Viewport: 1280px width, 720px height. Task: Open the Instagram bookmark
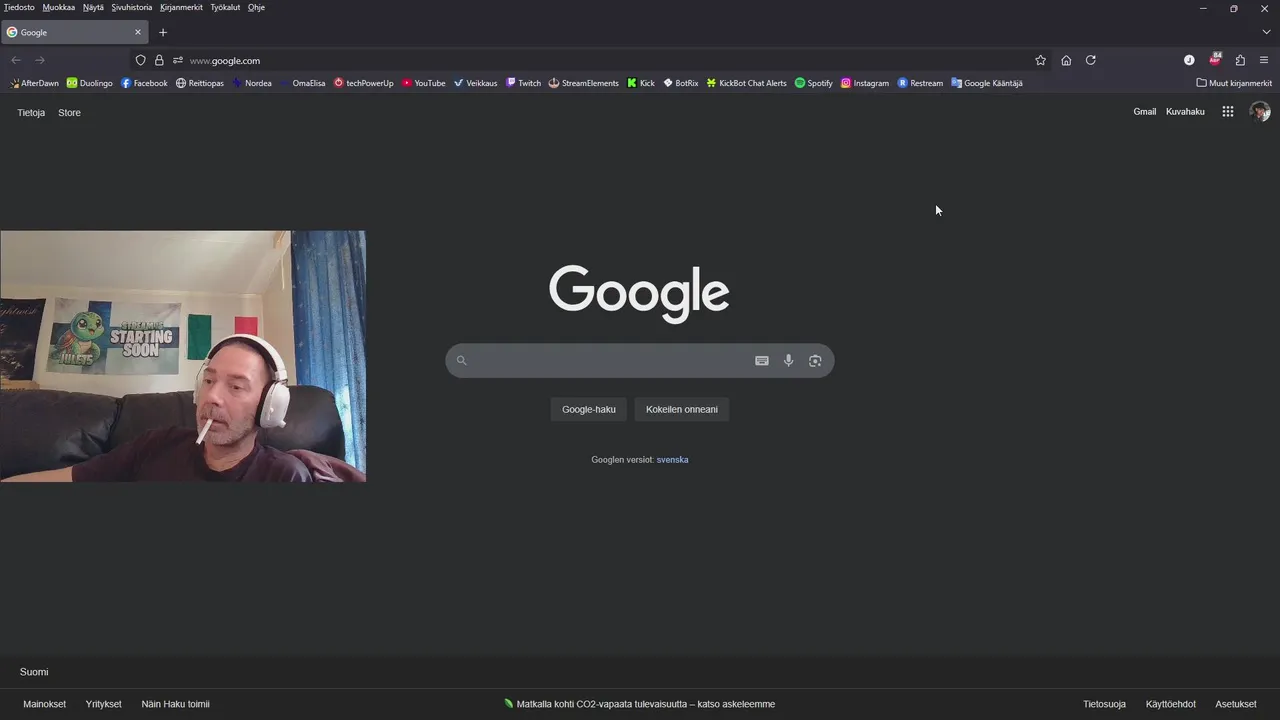[865, 83]
